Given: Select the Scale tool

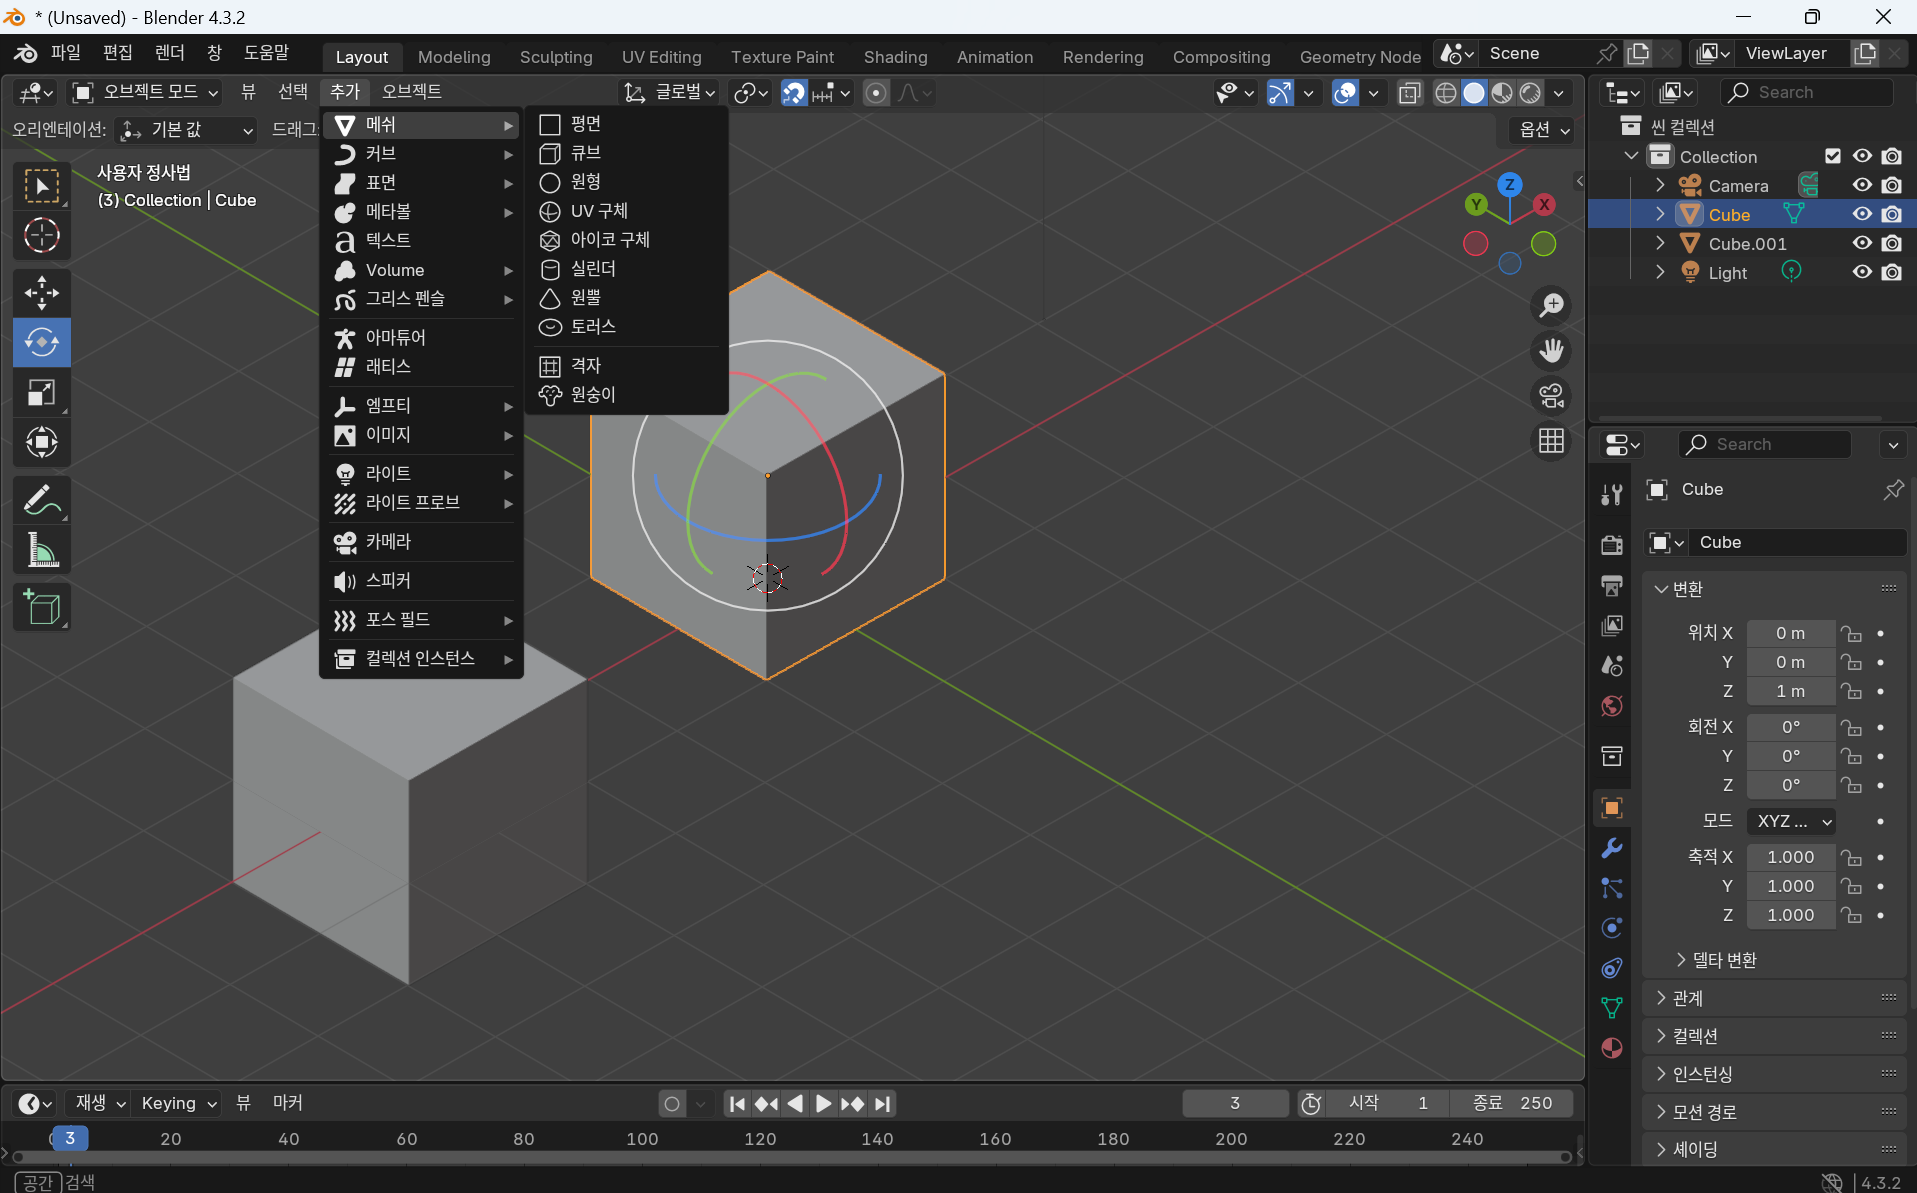Looking at the screenshot, I should (x=41, y=392).
